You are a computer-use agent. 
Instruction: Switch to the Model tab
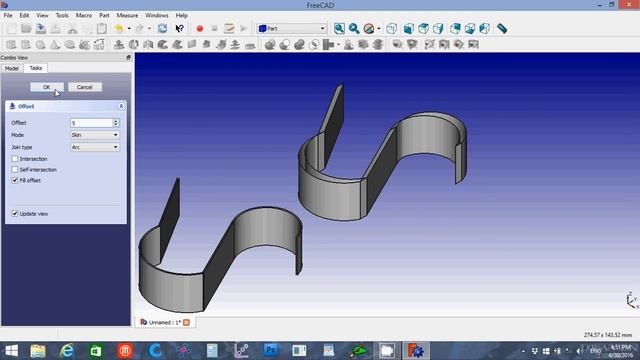click(12, 68)
